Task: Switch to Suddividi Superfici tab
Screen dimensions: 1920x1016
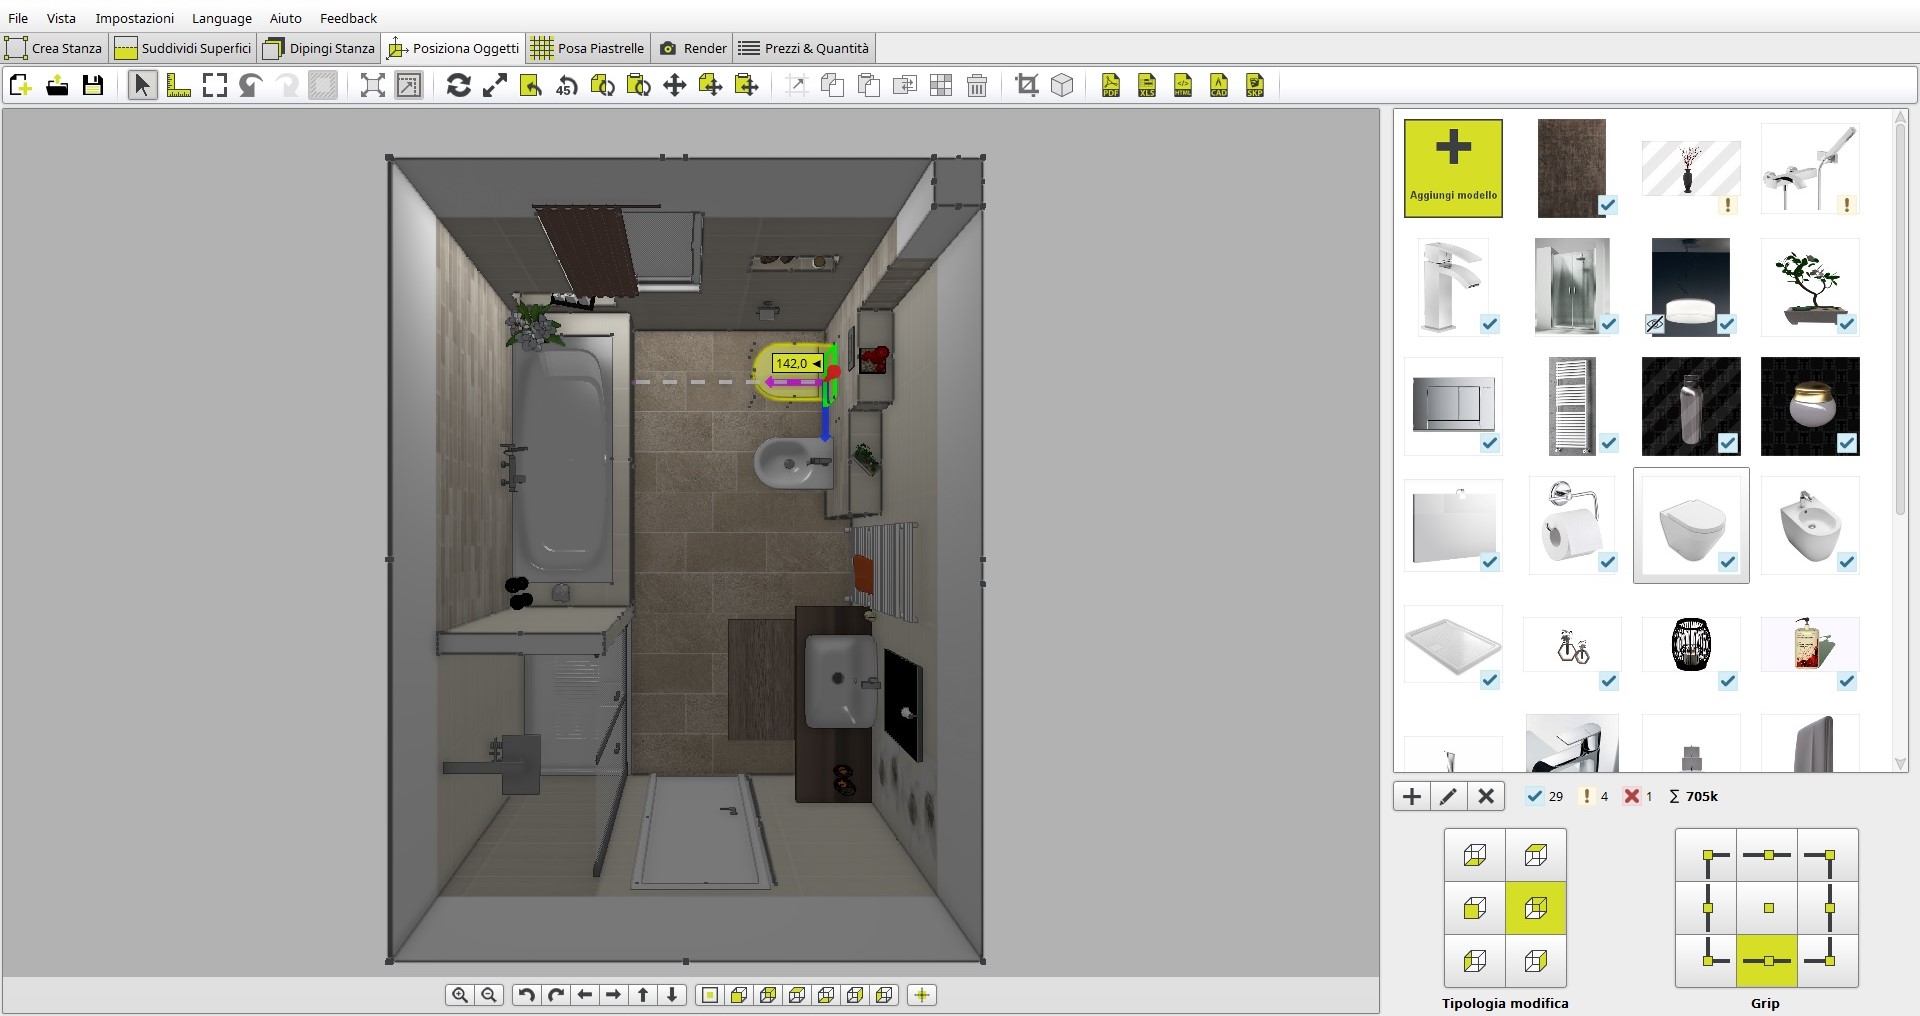Action: click(x=183, y=48)
